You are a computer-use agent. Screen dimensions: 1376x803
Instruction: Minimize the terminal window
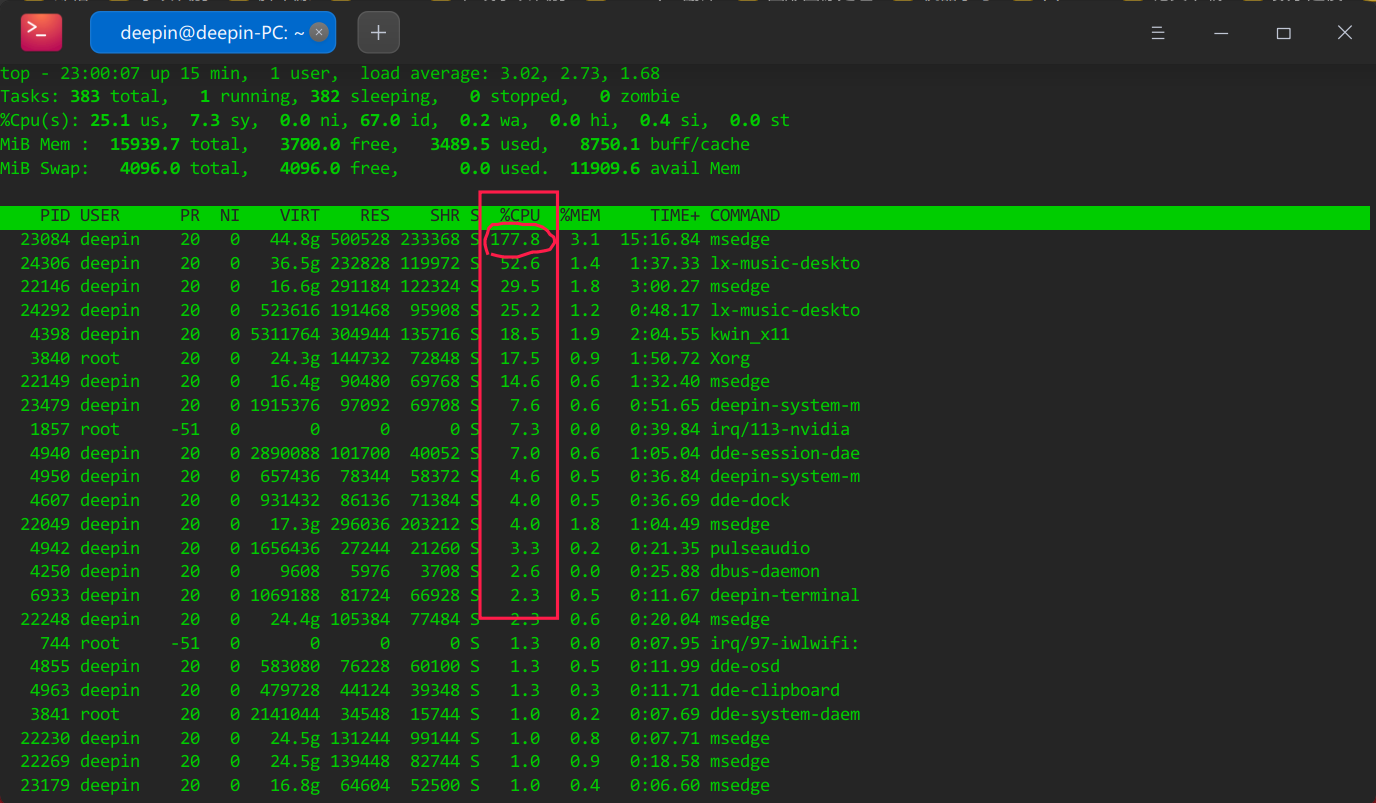click(1221, 33)
